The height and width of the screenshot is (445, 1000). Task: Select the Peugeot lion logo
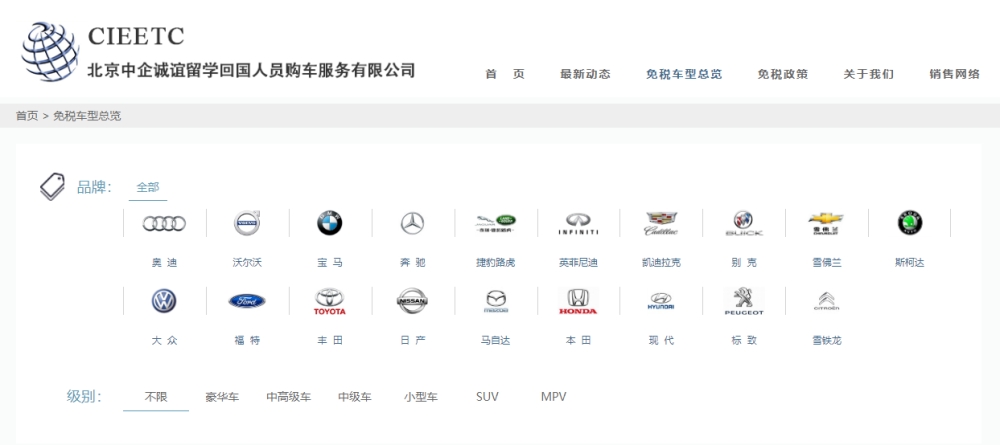(744, 302)
